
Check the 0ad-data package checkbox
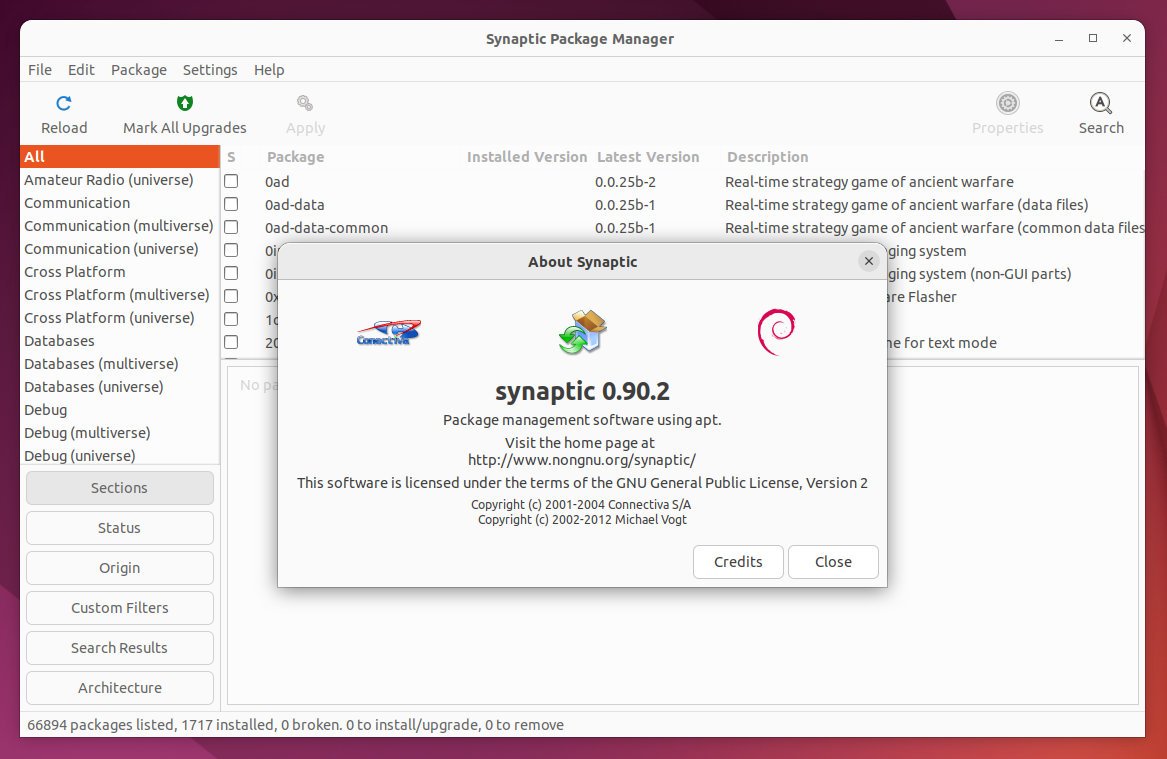point(231,204)
